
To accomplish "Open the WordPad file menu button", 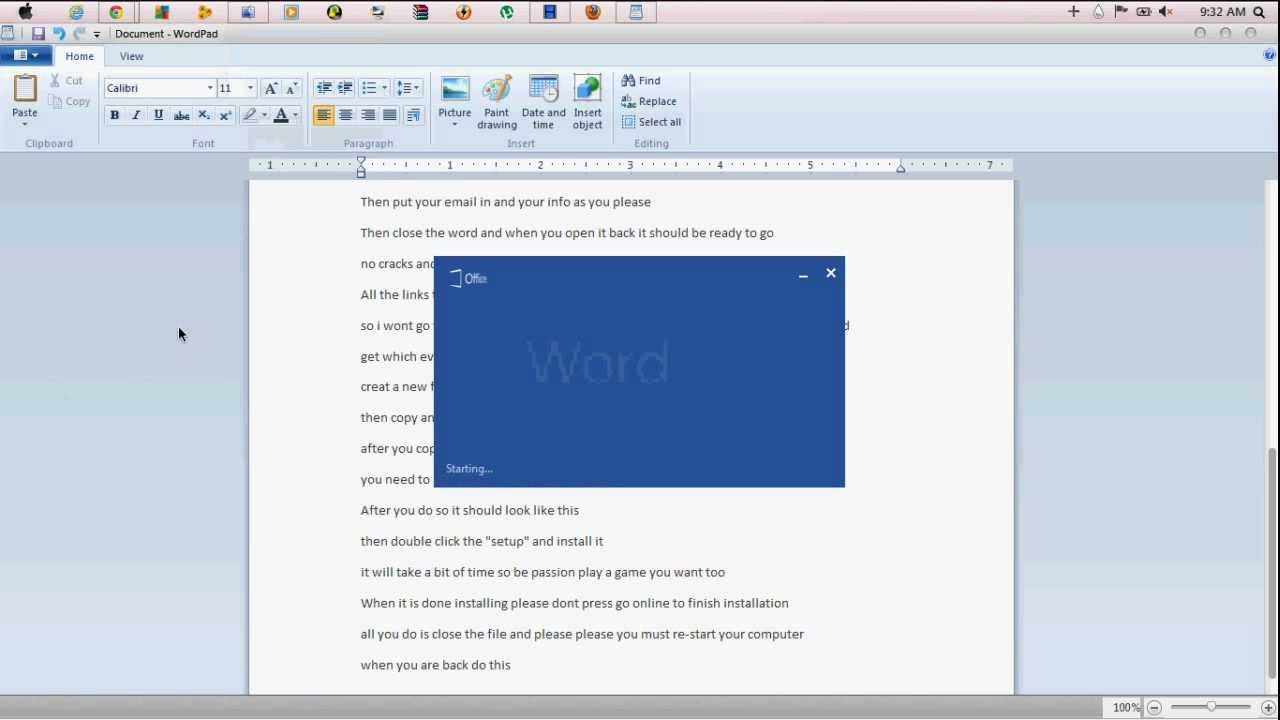I will (x=26, y=56).
